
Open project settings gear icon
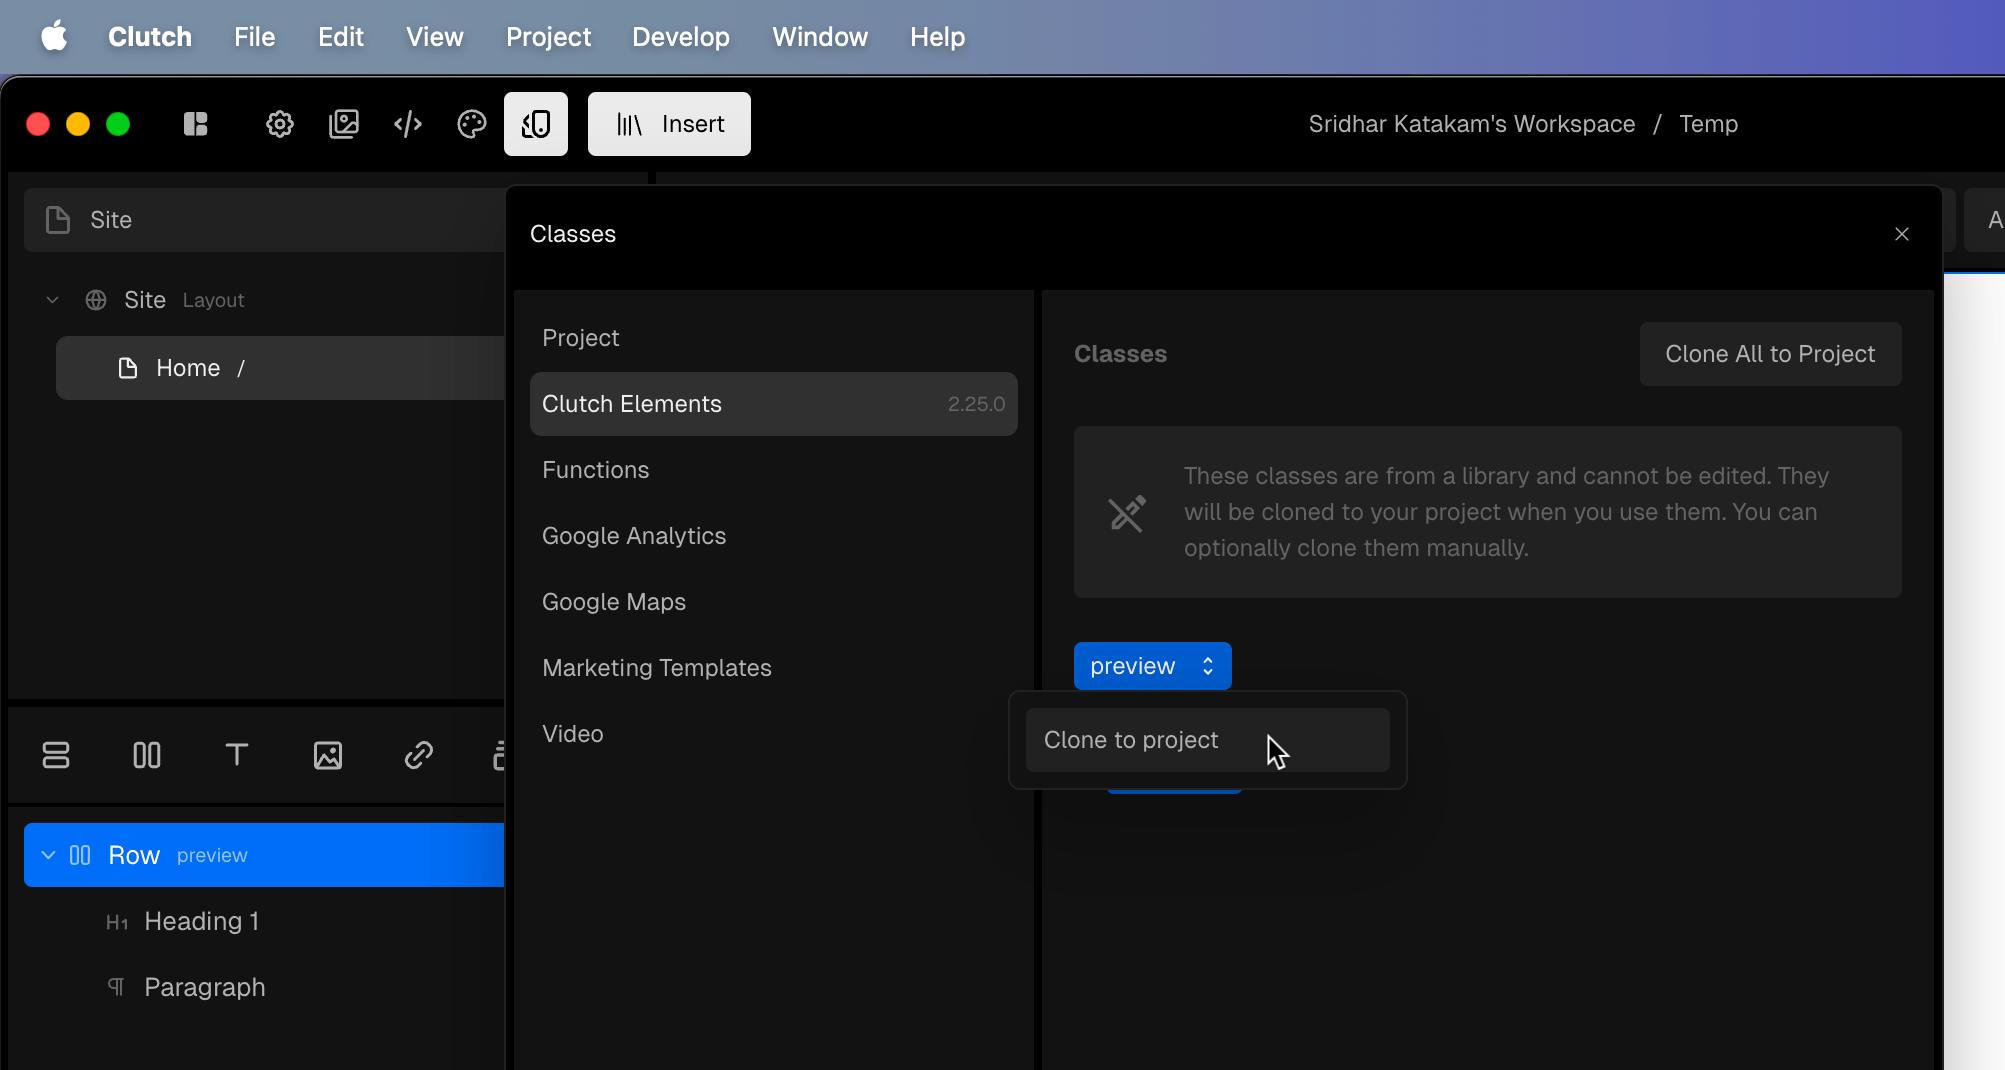click(280, 124)
